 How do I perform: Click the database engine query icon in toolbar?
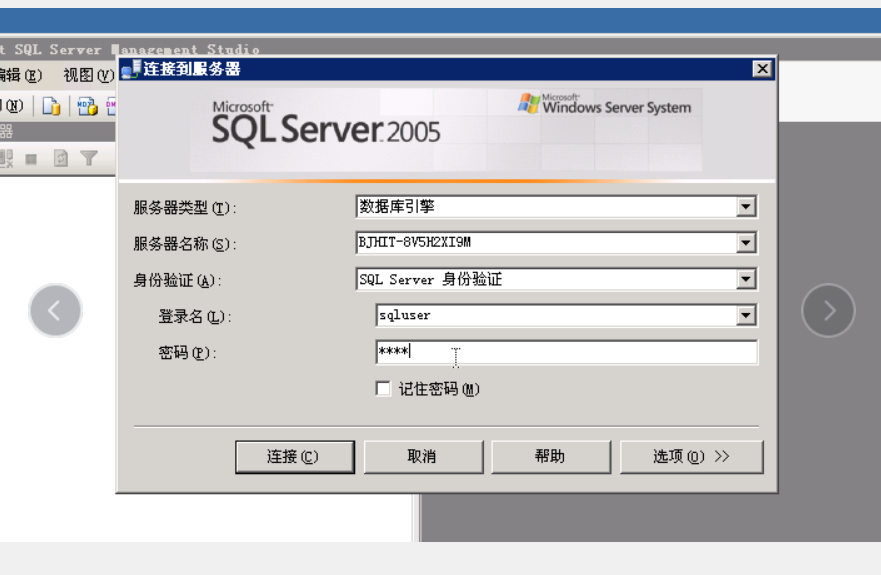[51, 106]
